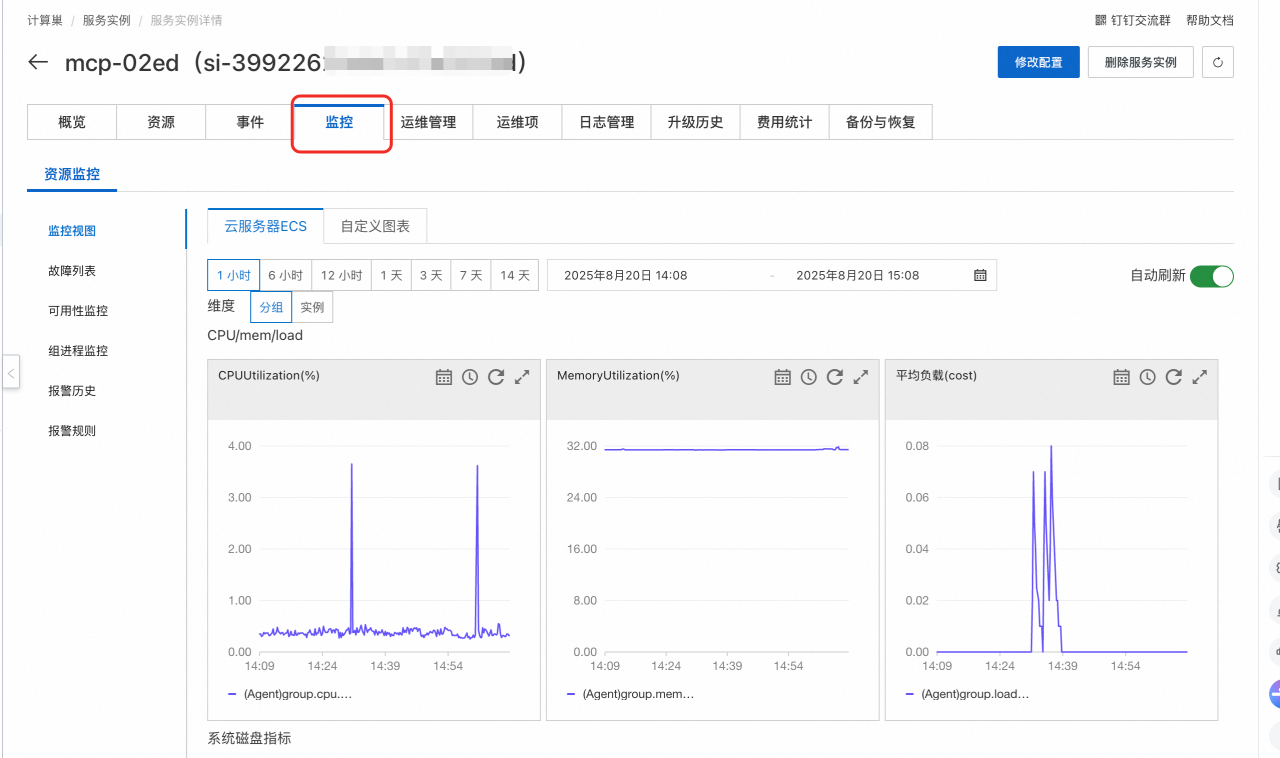Image resolution: width=1280 pixels, height=758 pixels.
Task: Click calendar icon in date range field
Action: (x=980, y=275)
